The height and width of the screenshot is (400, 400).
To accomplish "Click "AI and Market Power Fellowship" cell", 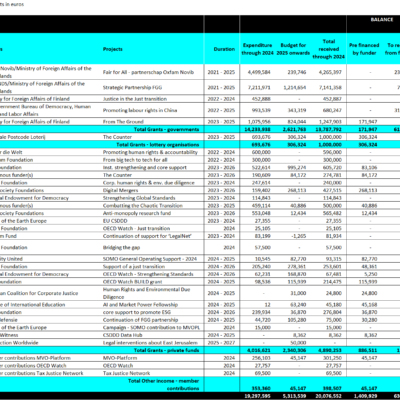I will coord(140,305).
